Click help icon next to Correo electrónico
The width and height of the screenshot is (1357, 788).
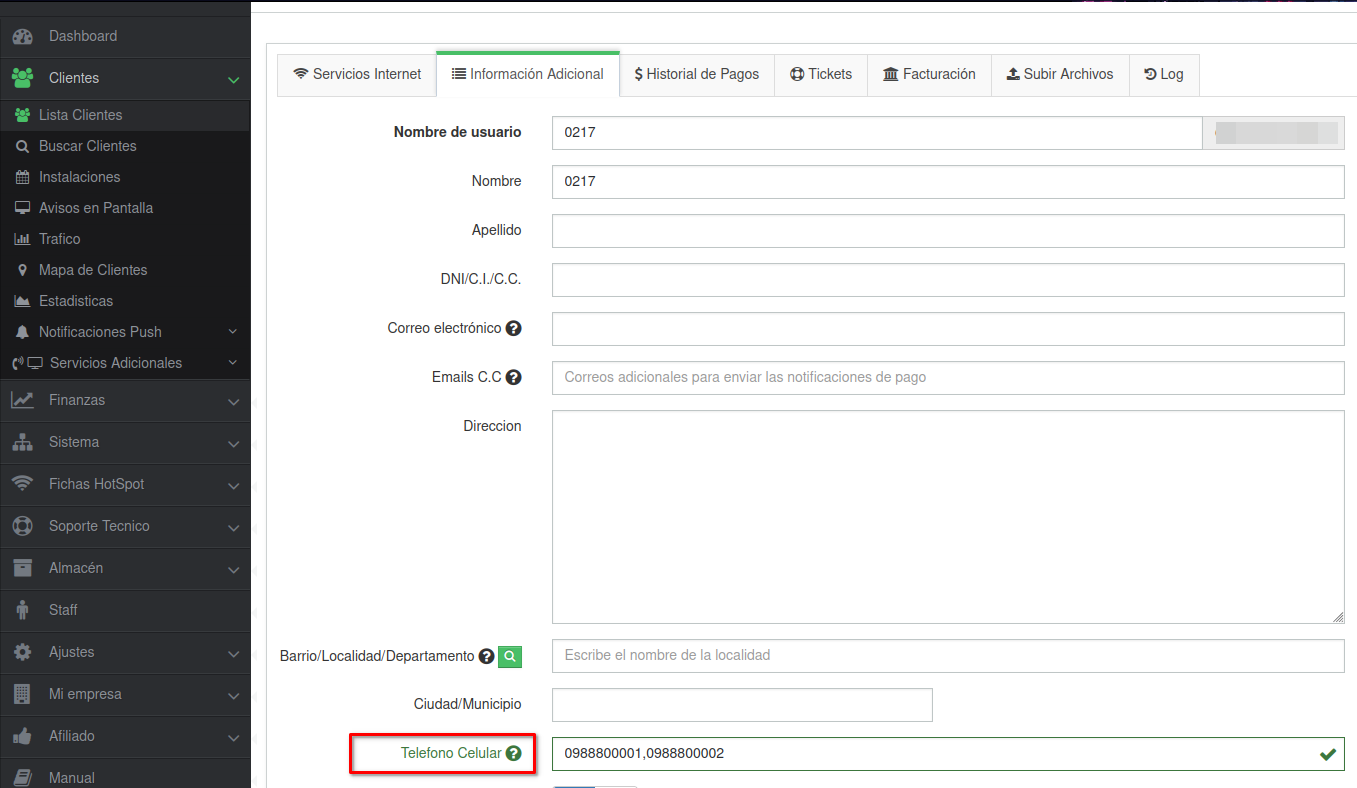click(x=514, y=328)
